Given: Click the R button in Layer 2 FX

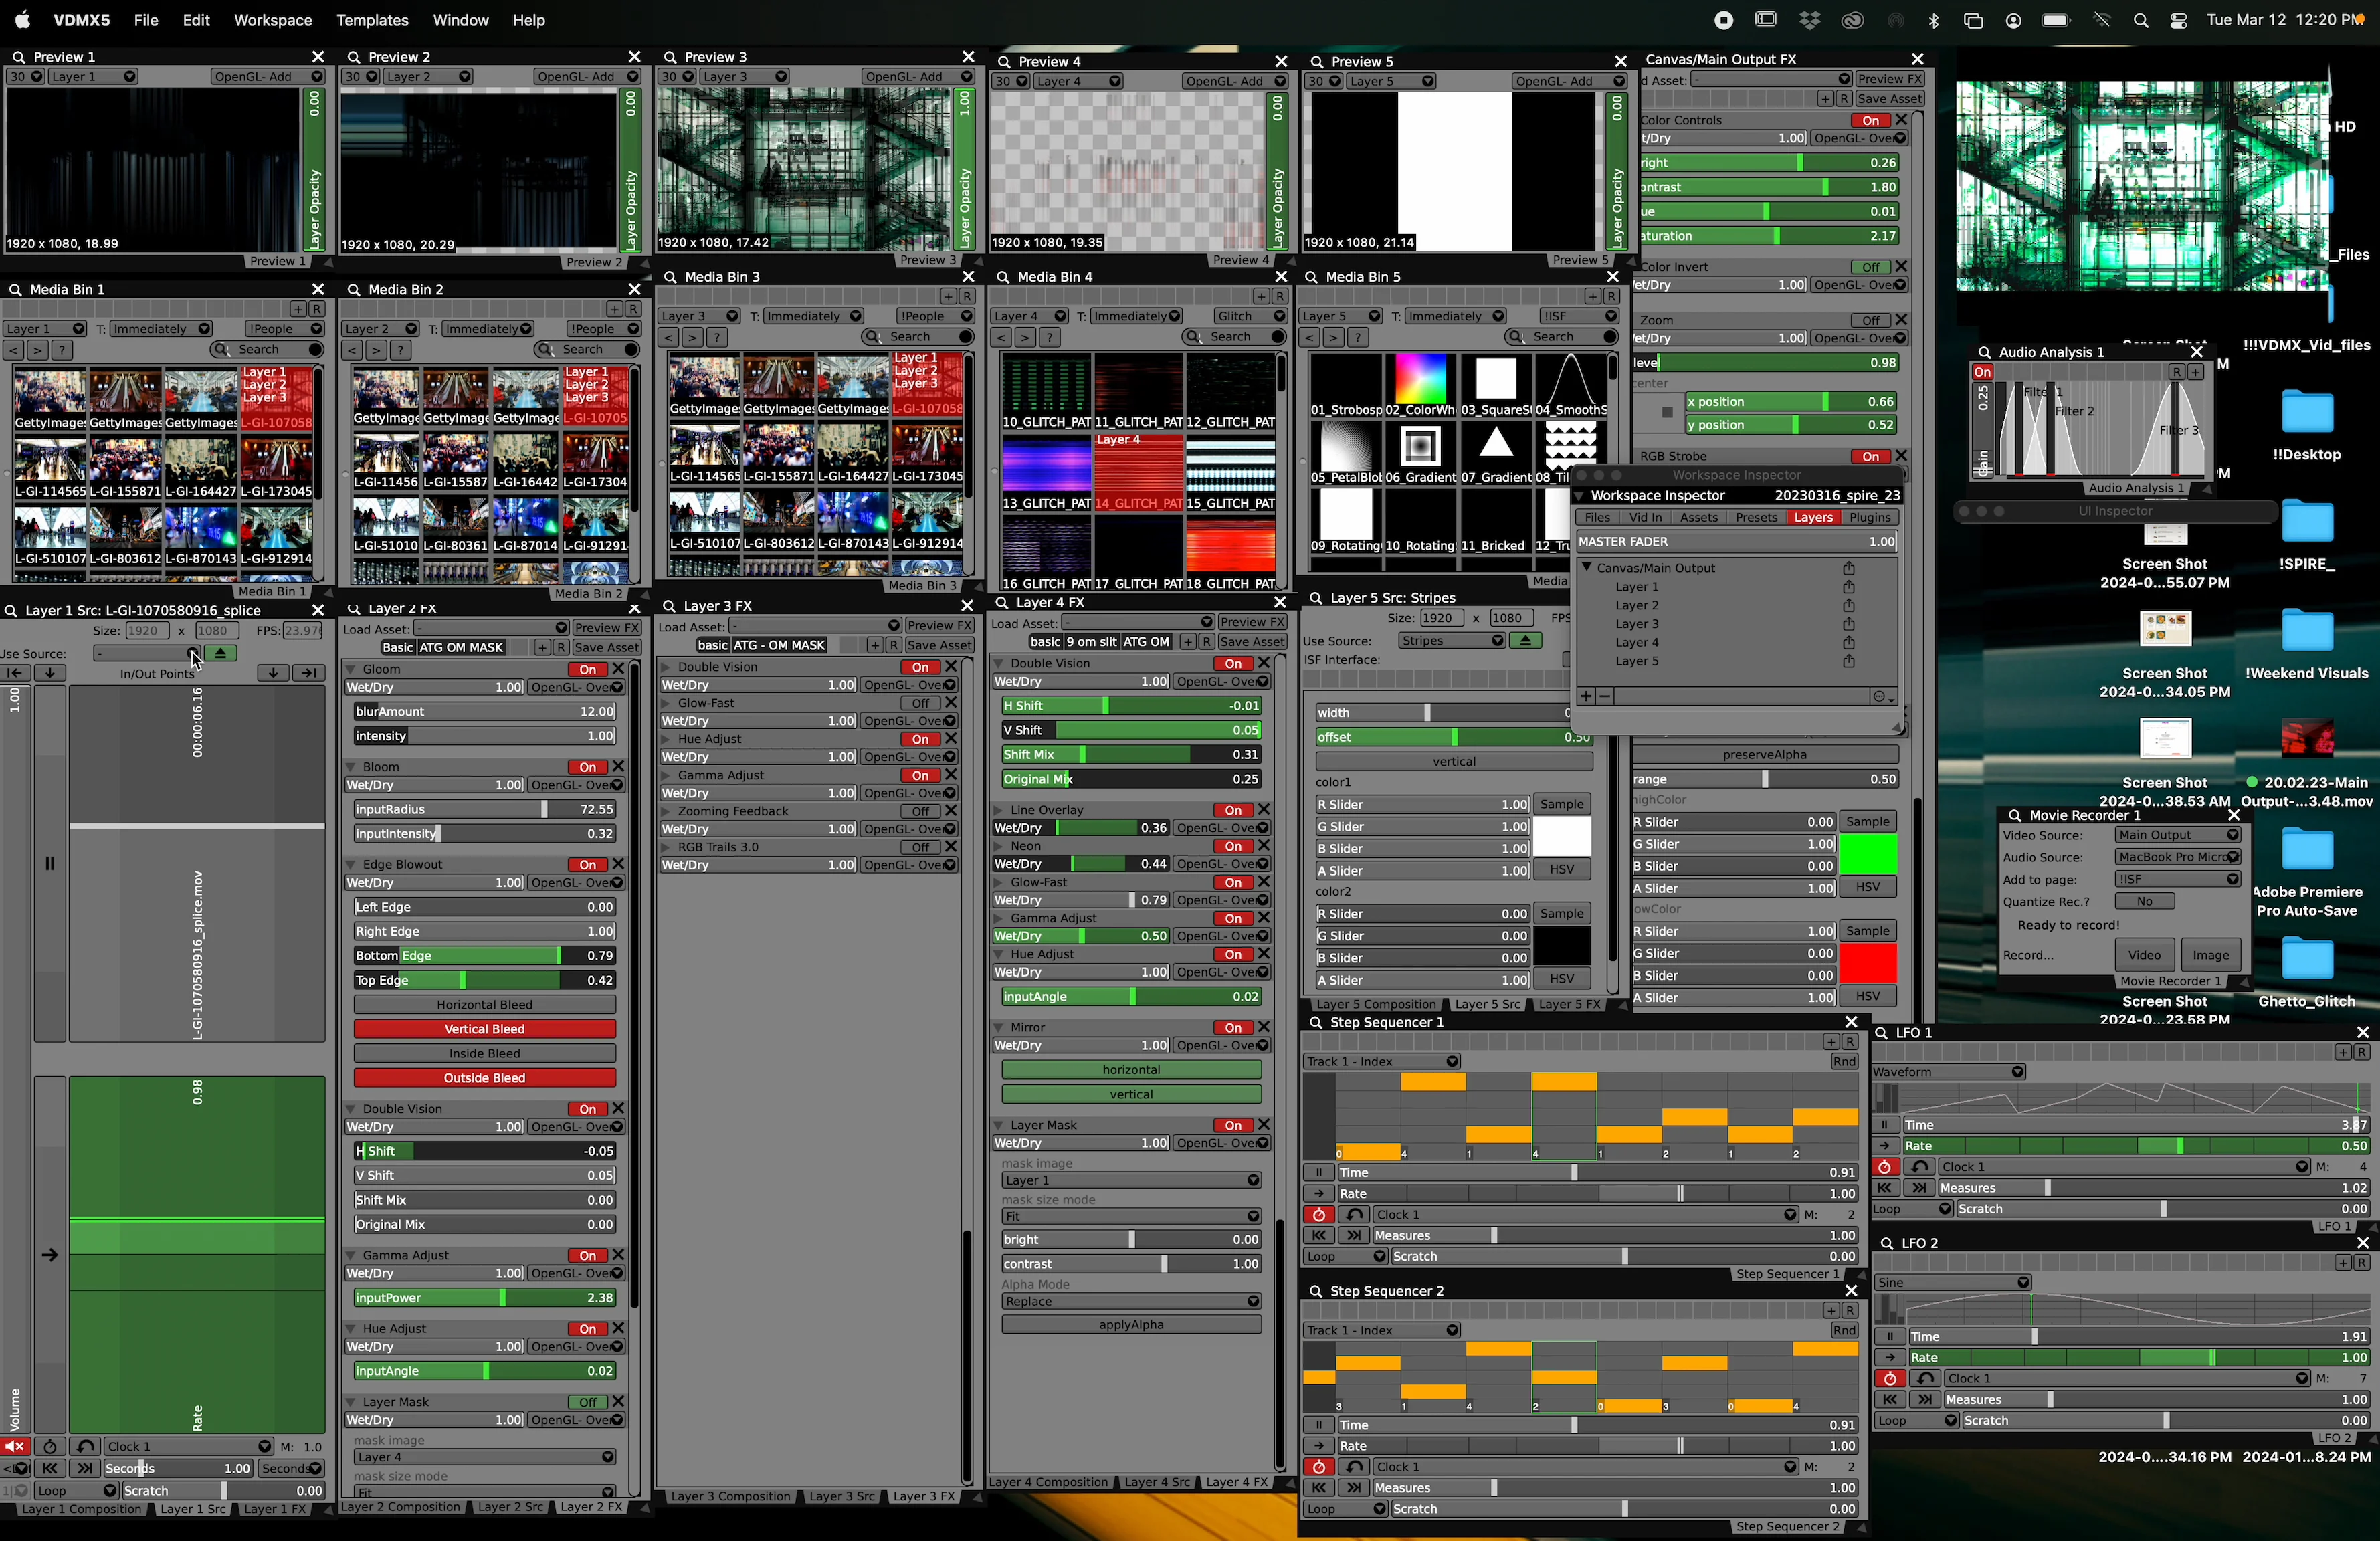Looking at the screenshot, I should coord(561,647).
